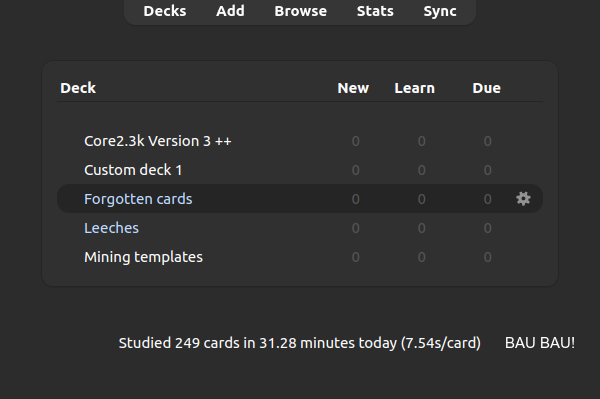The image size is (600, 399).
Task: Sync the collection now
Action: click(x=440, y=11)
